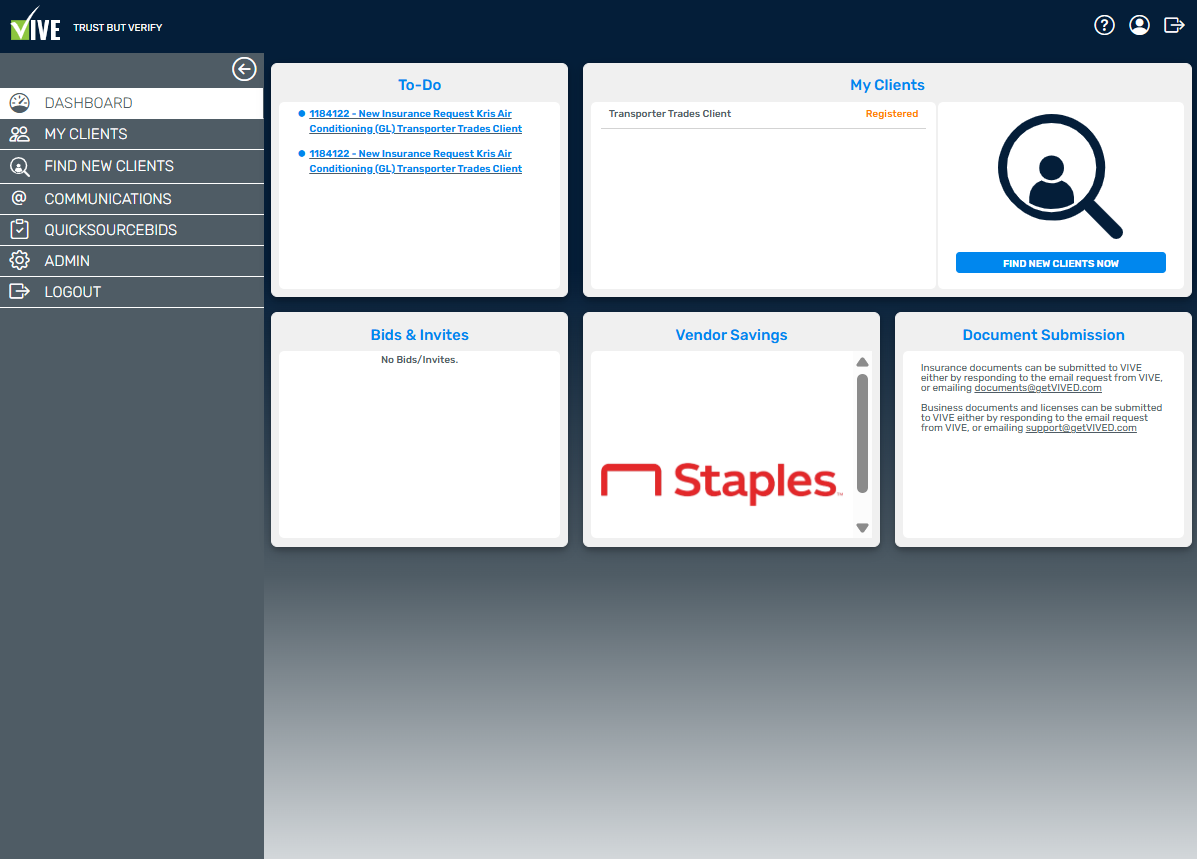Go to FIND NEW CLIENTS menu item
Viewport: 1197px width, 859px height.
[131, 166]
